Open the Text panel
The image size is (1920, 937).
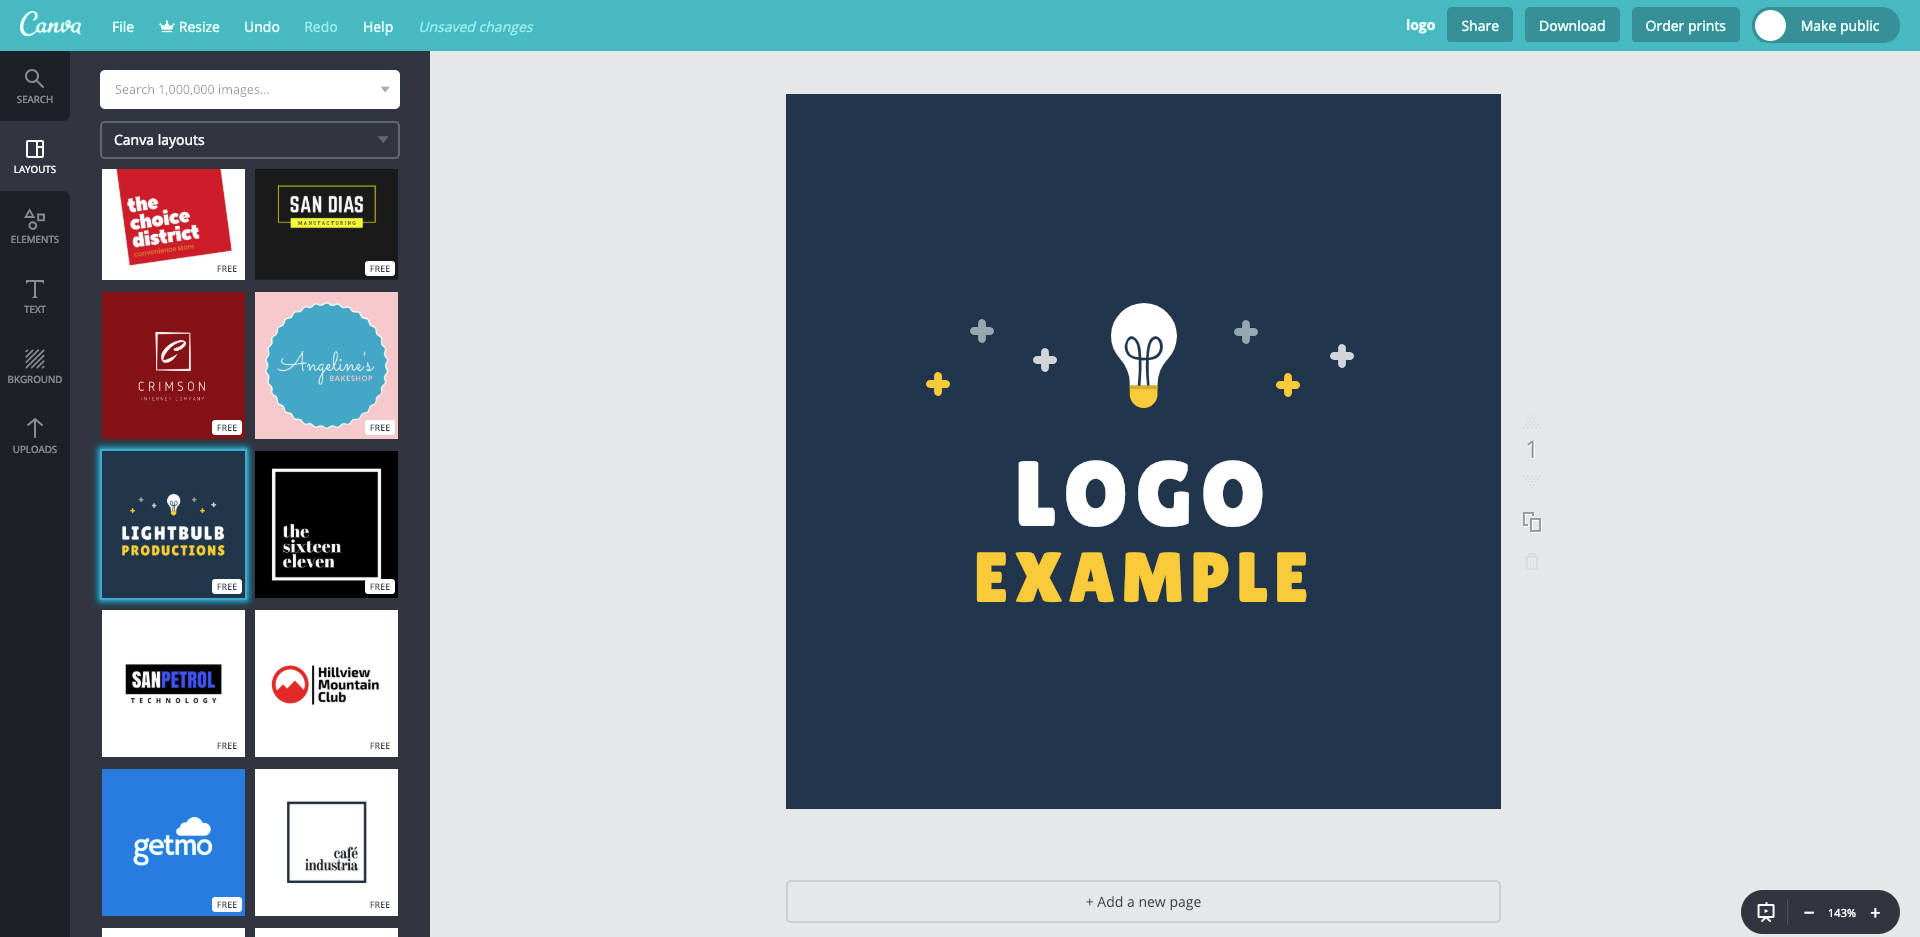[34, 296]
